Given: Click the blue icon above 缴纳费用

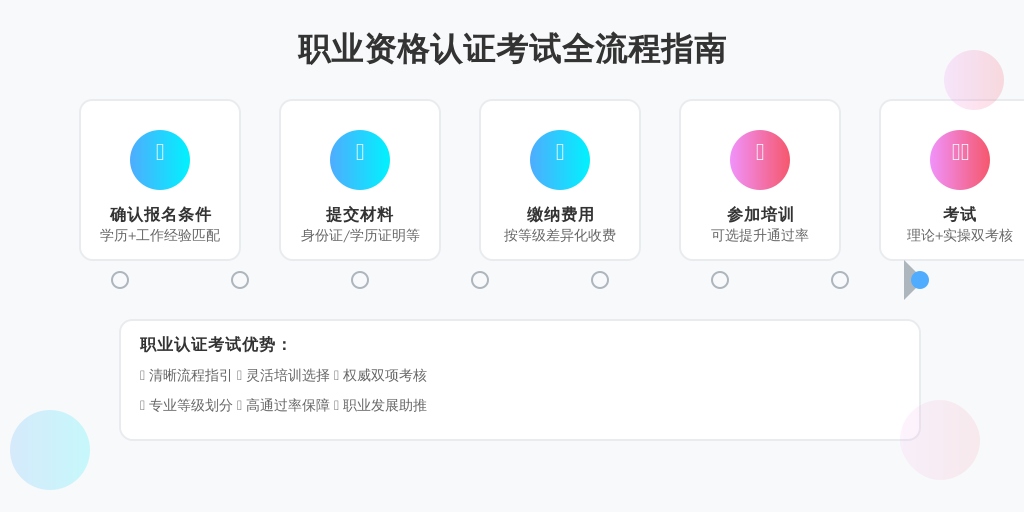Looking at the screenshot, I should click(560, 160).
